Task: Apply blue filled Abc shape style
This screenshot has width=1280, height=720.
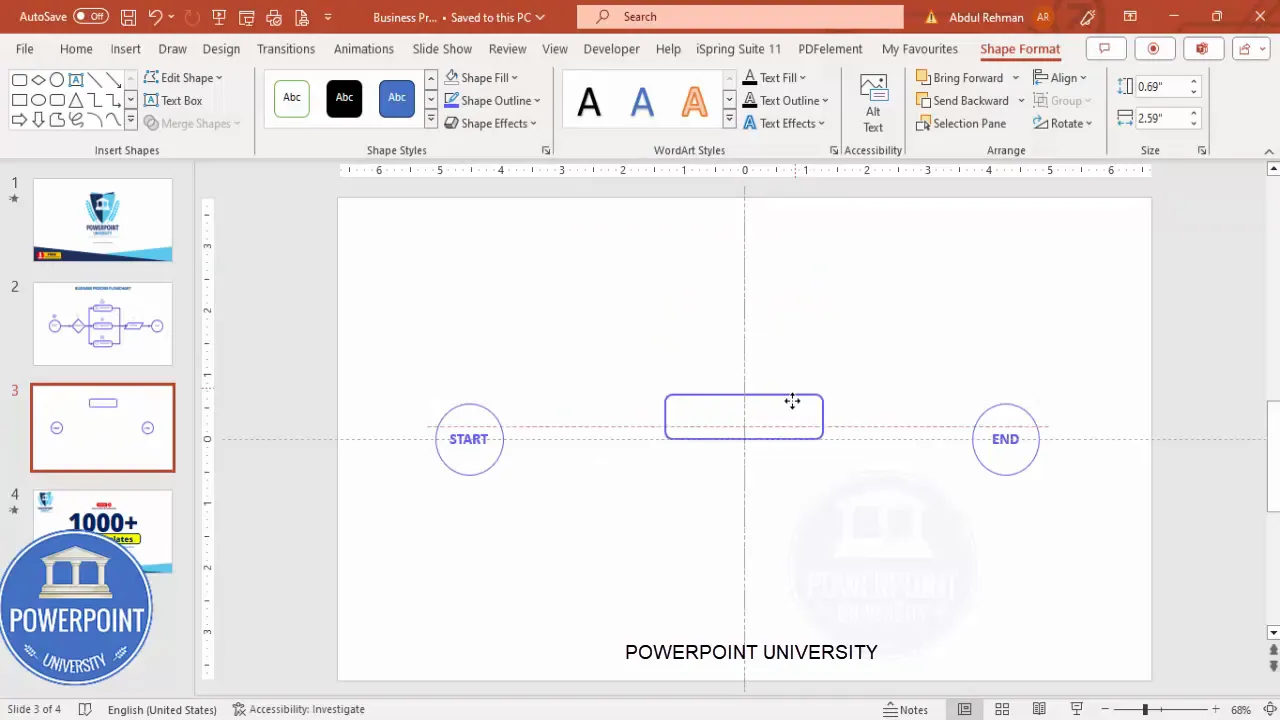Action: coord(397,98)
